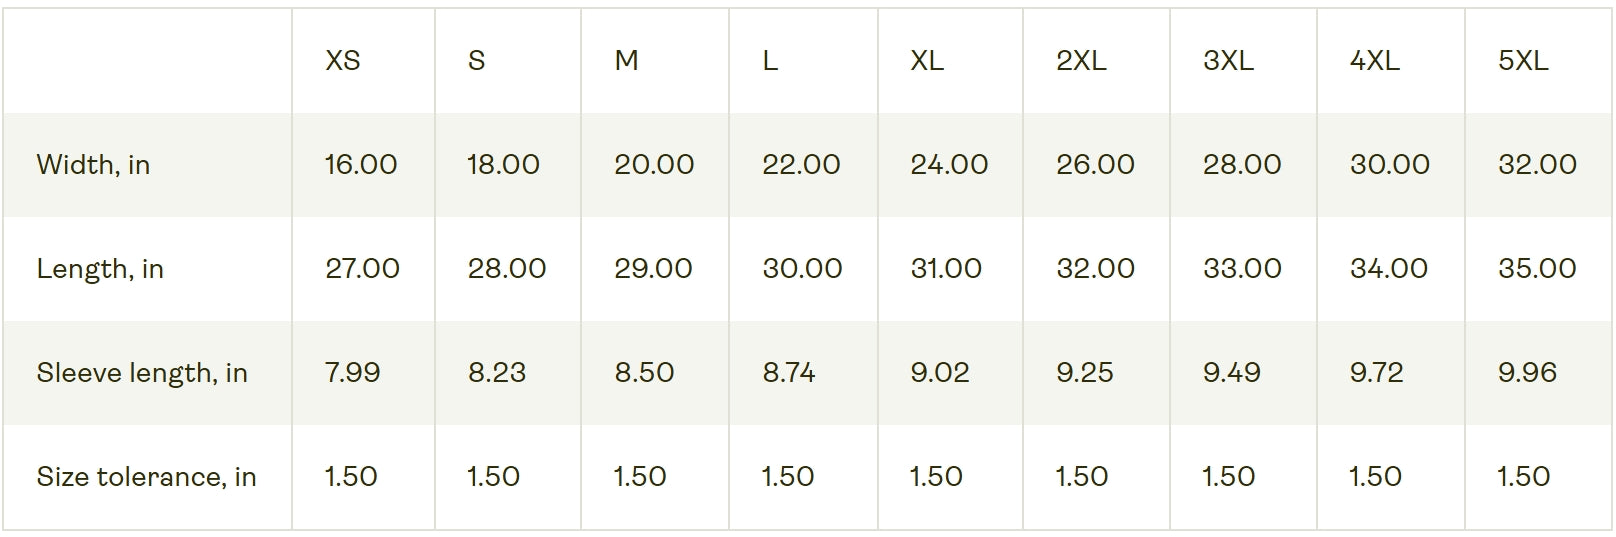Select the L size column header
The width and height of the screenshot is (1616, 537).
[770, 61]
